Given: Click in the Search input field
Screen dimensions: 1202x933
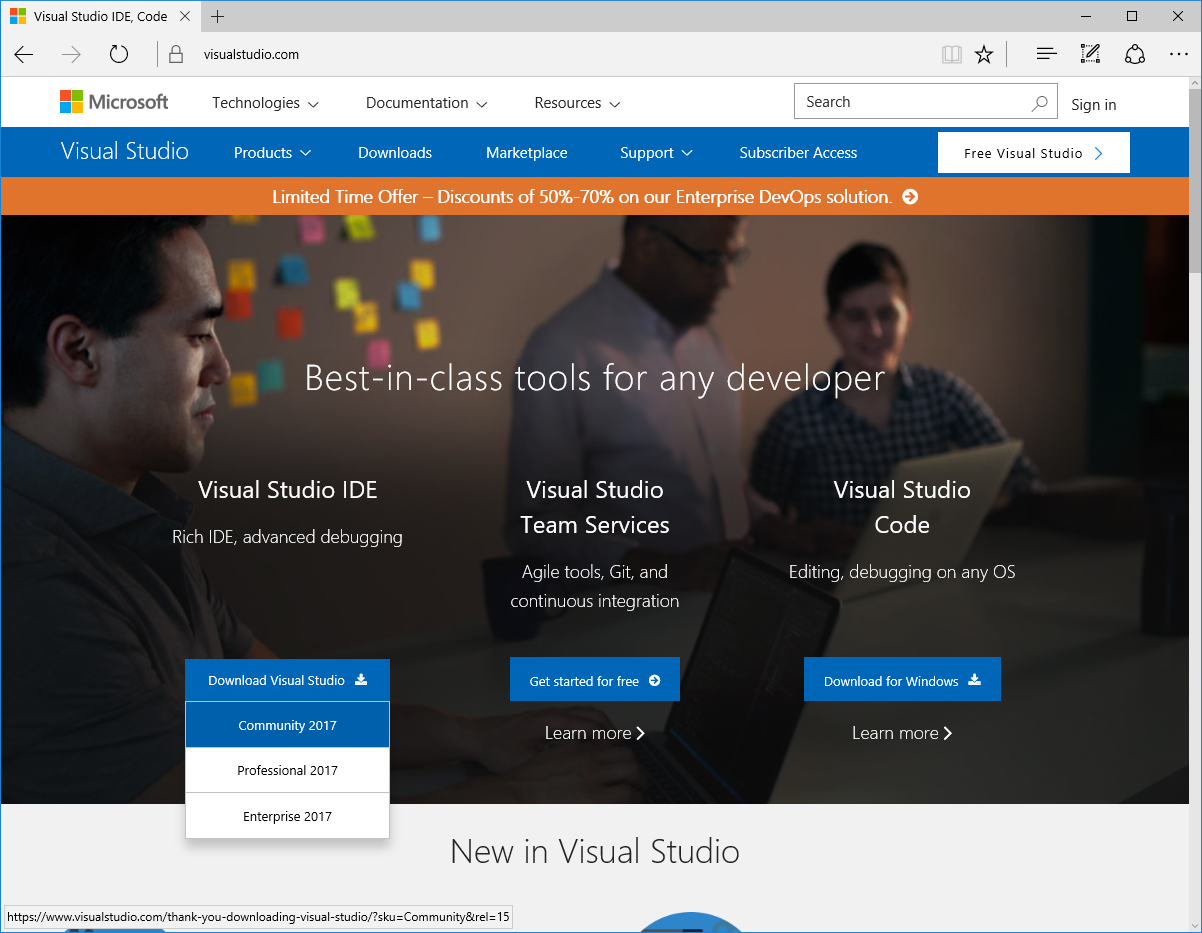Looking at the screenshot, I should (910, 102).
